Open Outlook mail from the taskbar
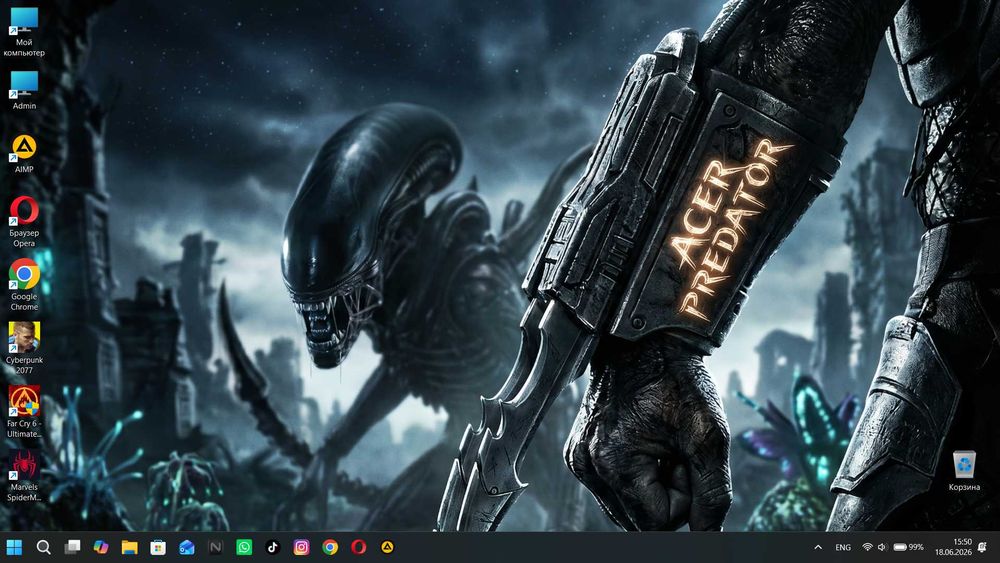The width and height of the screenshot is (1000, 563). (187, 547)
